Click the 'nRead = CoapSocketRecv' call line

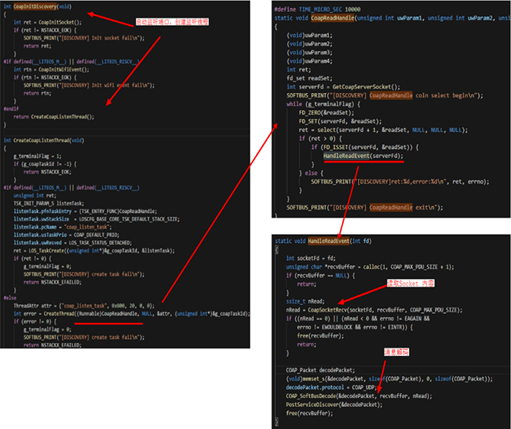(374, 310)
